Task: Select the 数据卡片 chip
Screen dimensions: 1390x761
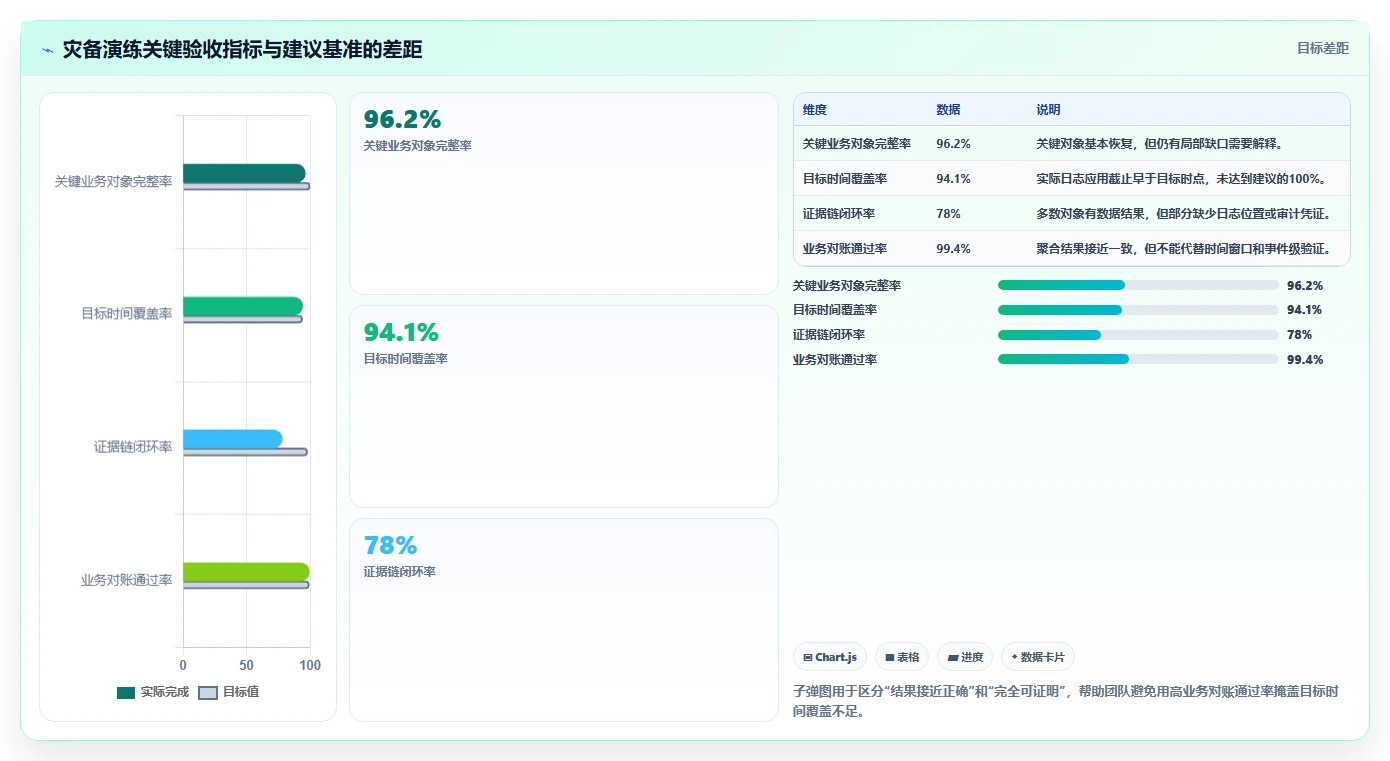Action: [x=1038, y=657]
